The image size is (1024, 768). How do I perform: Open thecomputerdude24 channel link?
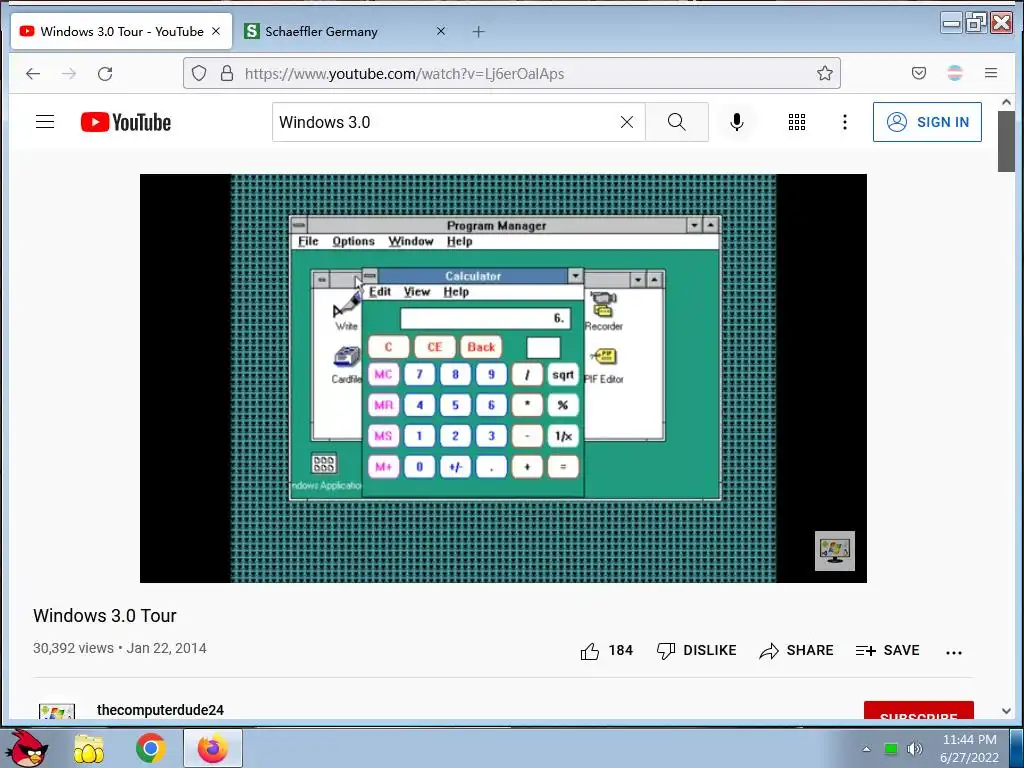point(160,710)
